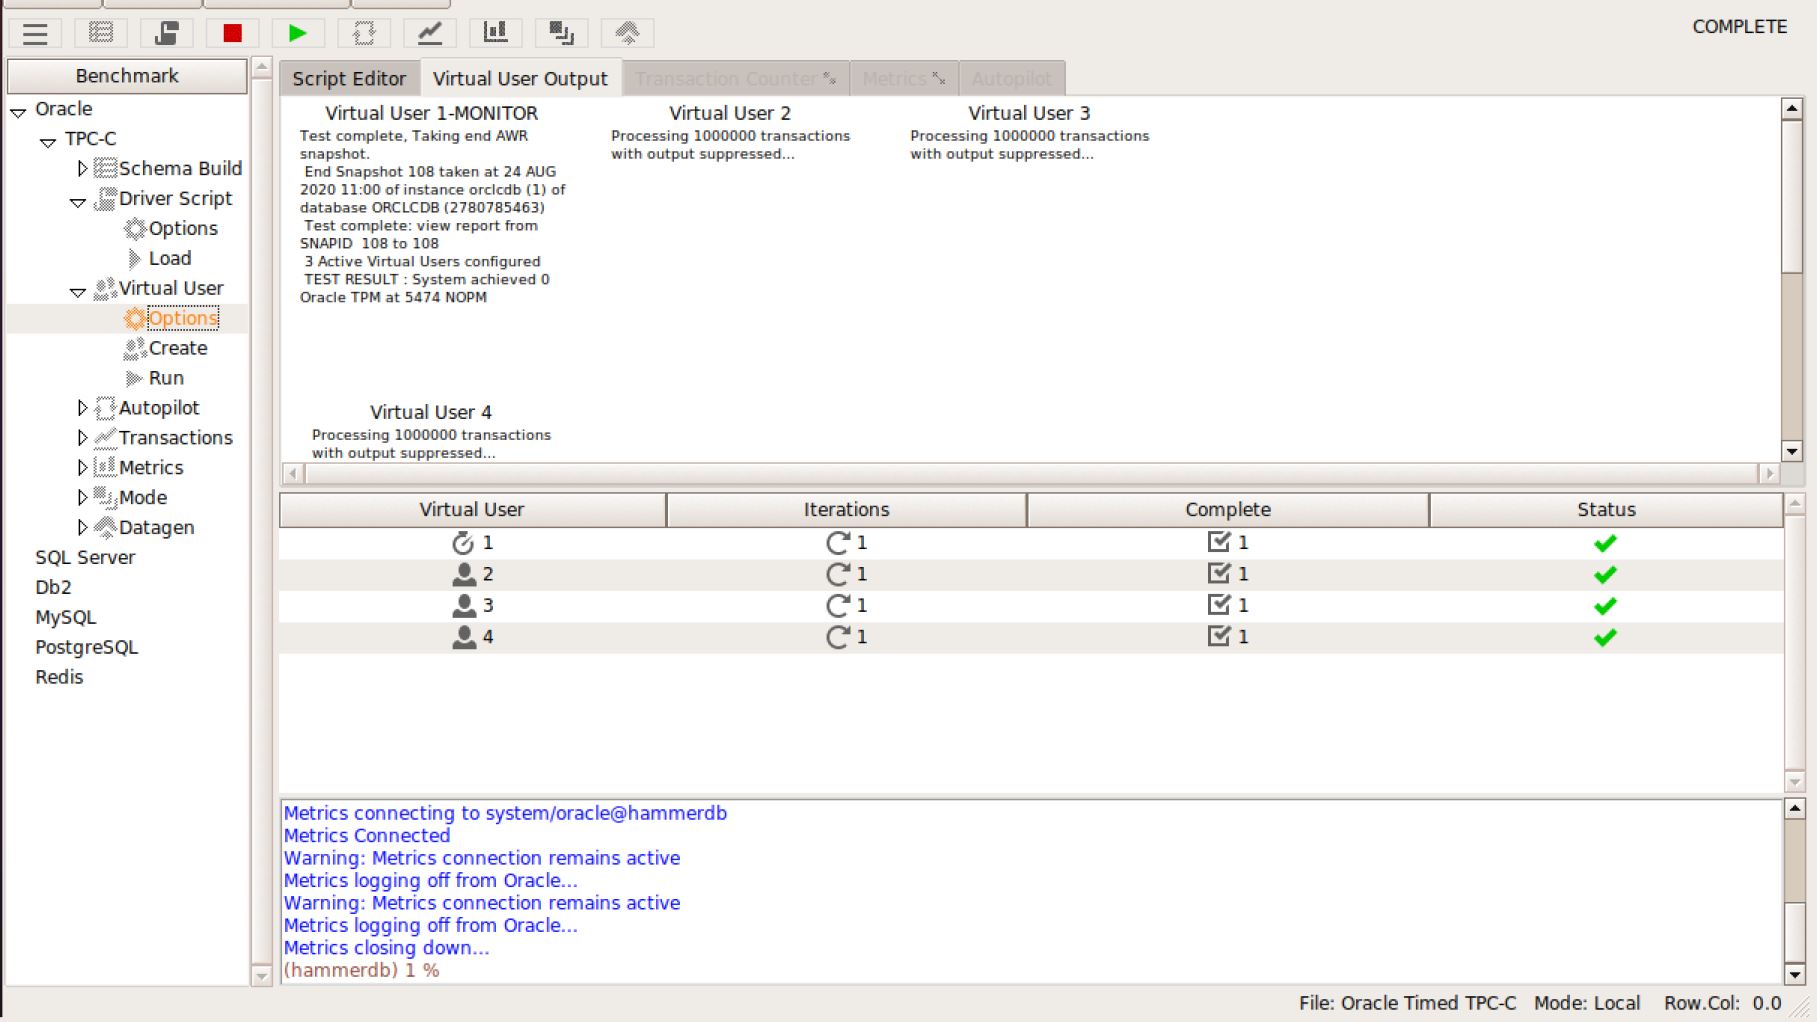The height and width of the screenshot is (1022, 1817).
Task: Select Run under Virtual User
Action: tap(166, 378)
